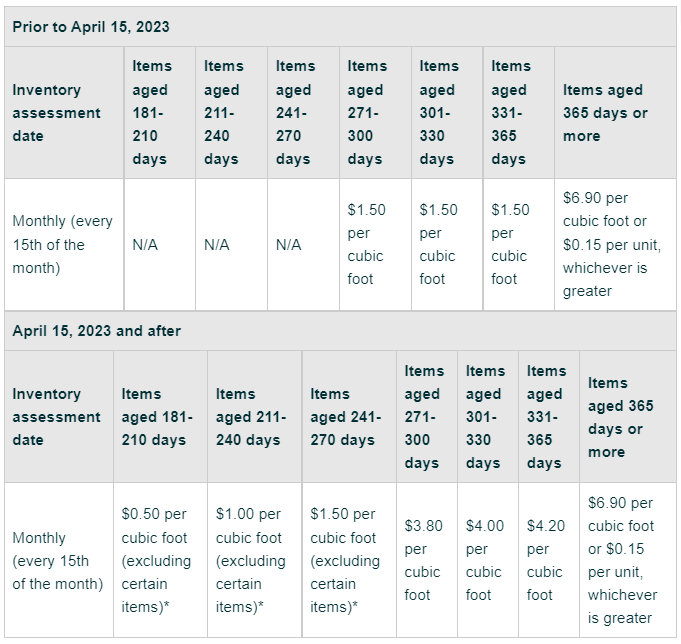Select lower table 'Items aged 365 days or more' header
This screenshot has width=681, height=644.
pos(628,417)
